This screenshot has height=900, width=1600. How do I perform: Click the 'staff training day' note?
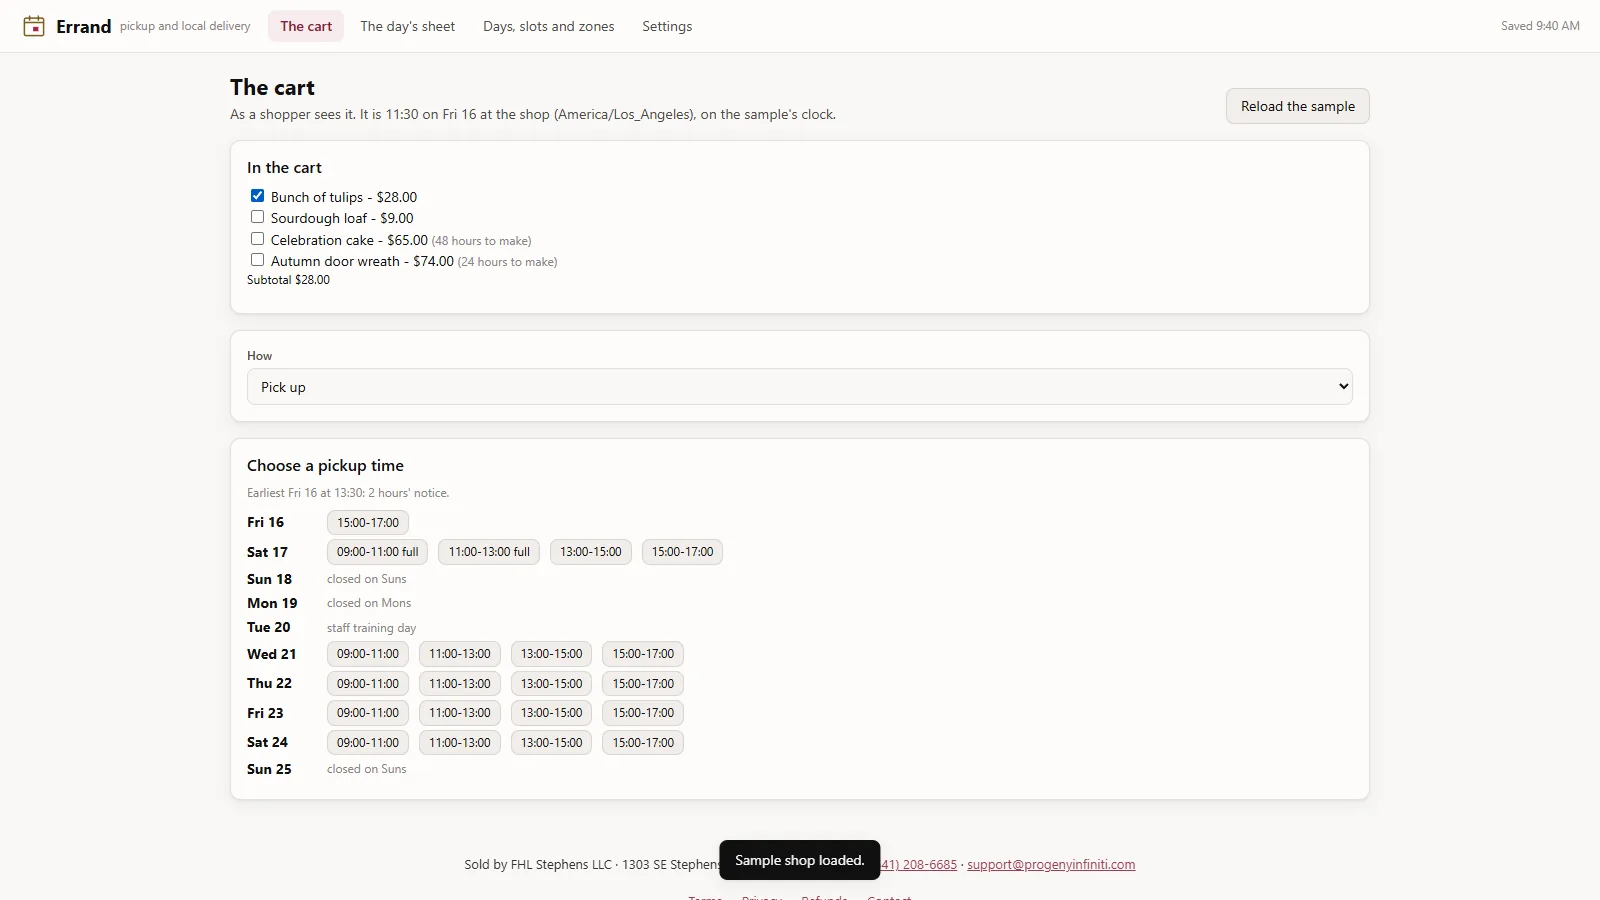click(371, 628)
